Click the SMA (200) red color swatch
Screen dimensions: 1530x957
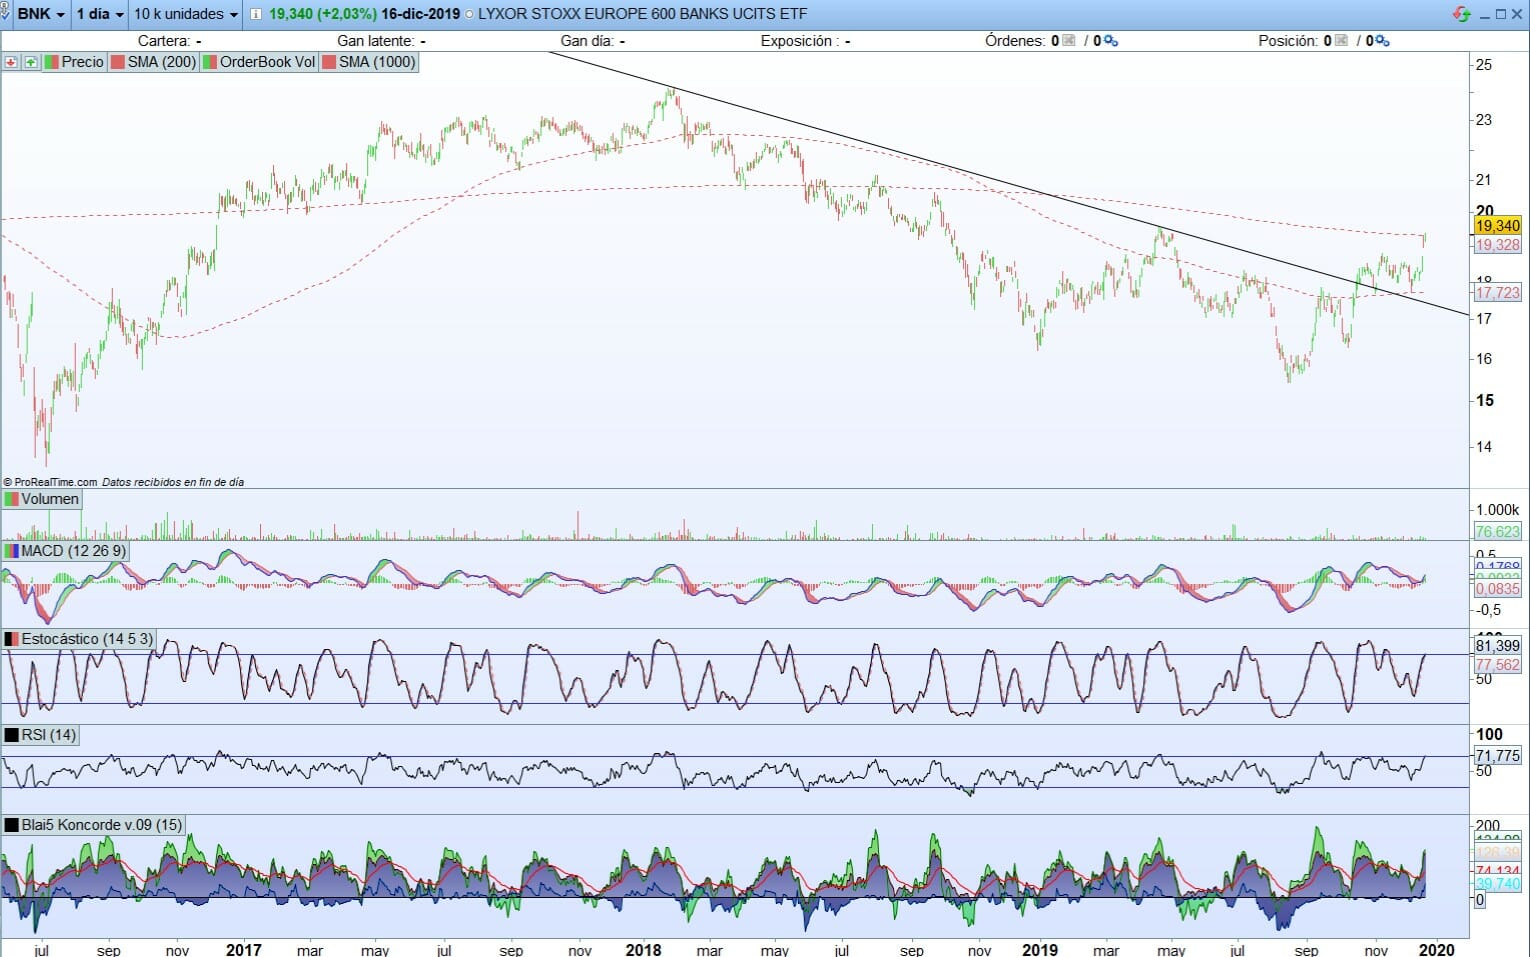pos(118,62)
